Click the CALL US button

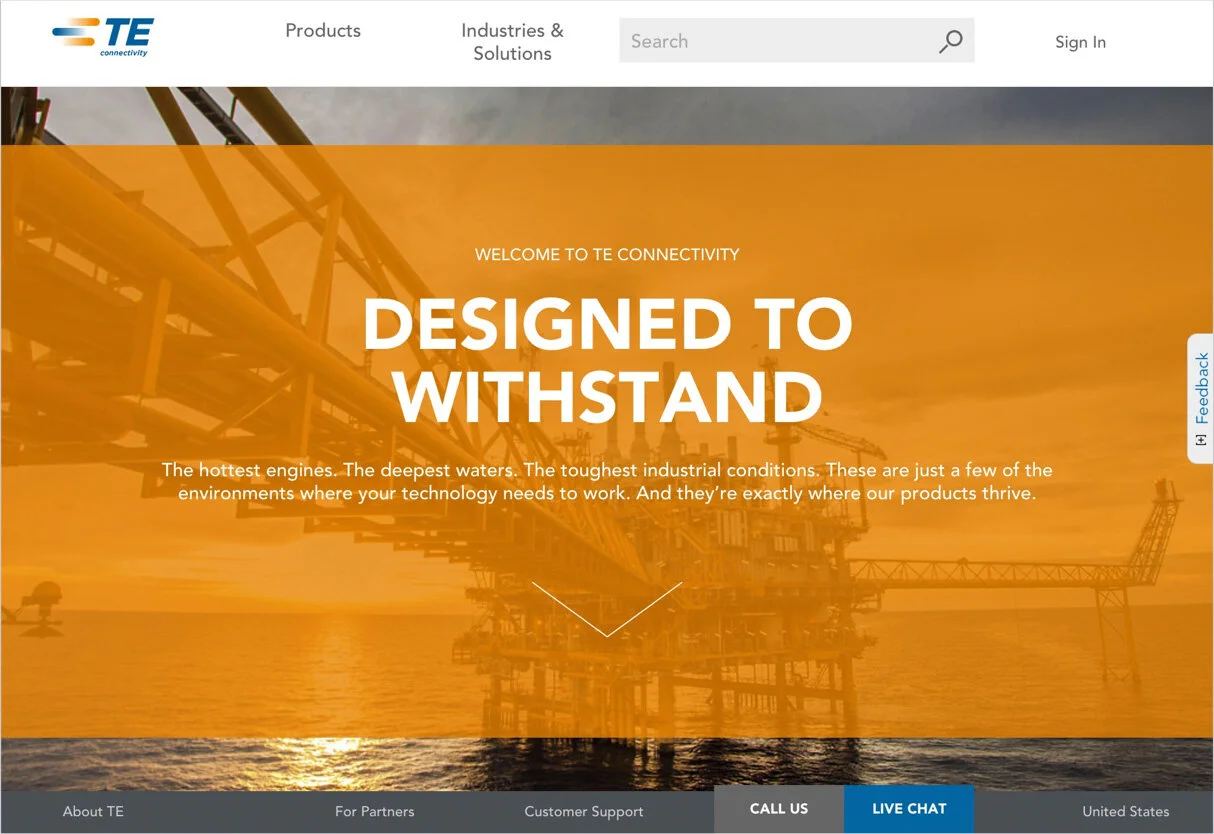779,809
